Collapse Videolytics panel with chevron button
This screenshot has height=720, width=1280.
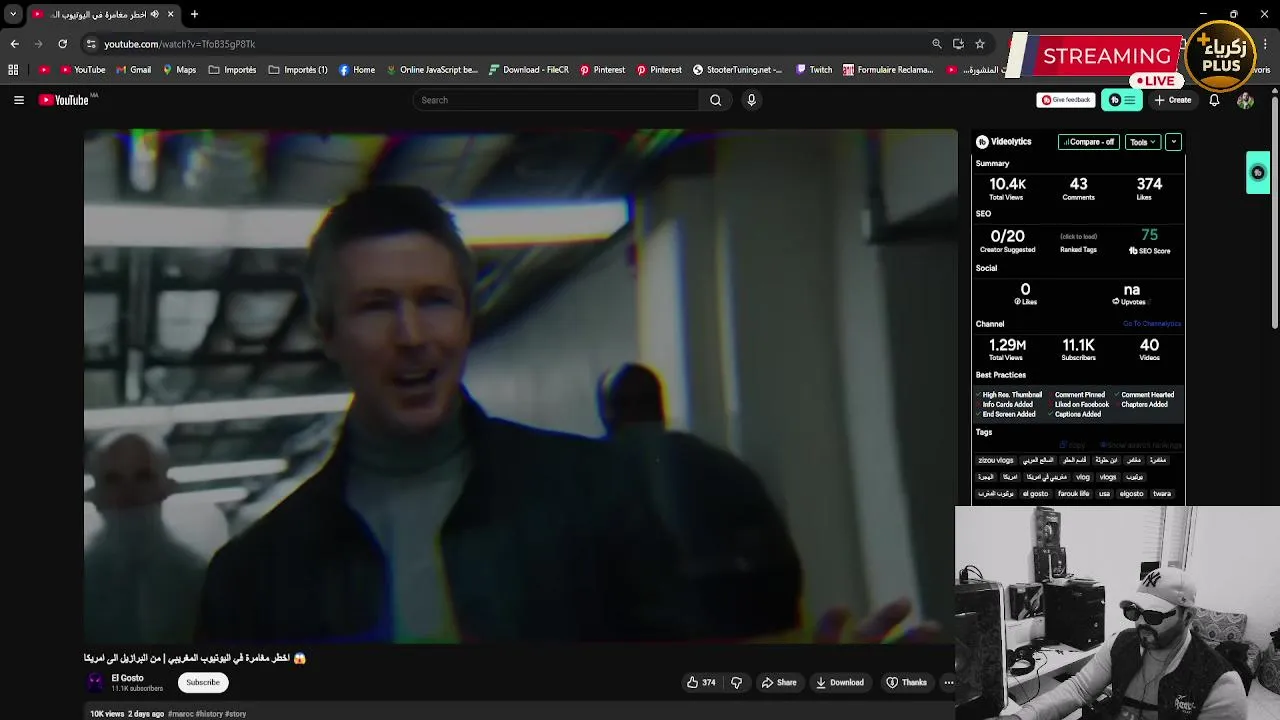click(1173, 142)
